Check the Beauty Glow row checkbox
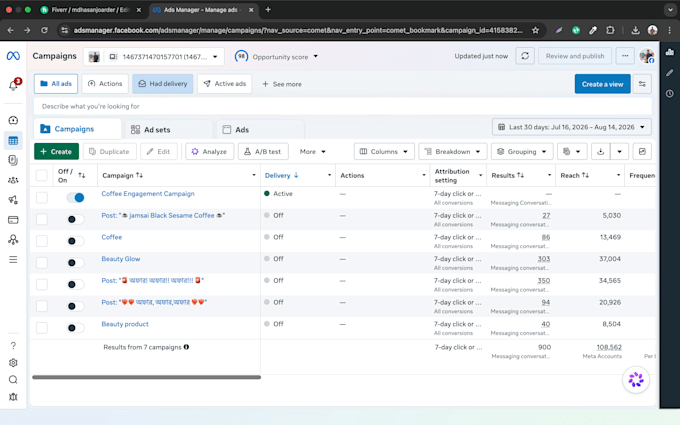Image resolution: width=680 pixels, height=425 pixels. (42, 263)
